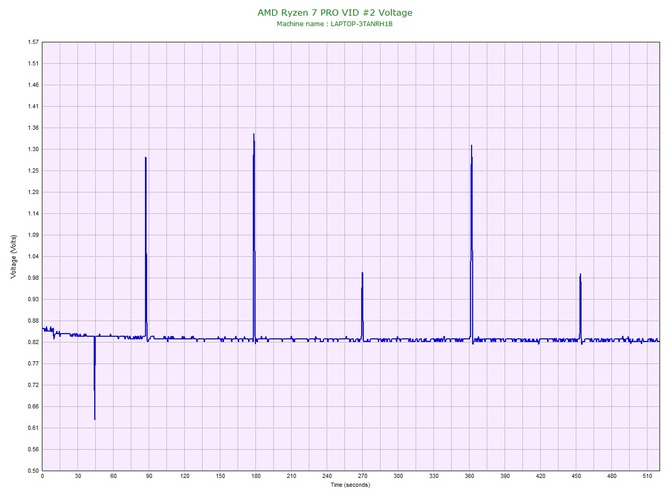Image resolution: width=670 pixels, height=502 pixels.
Task: Select the 180 seconds time axis label
Action: tap(256, 476)
